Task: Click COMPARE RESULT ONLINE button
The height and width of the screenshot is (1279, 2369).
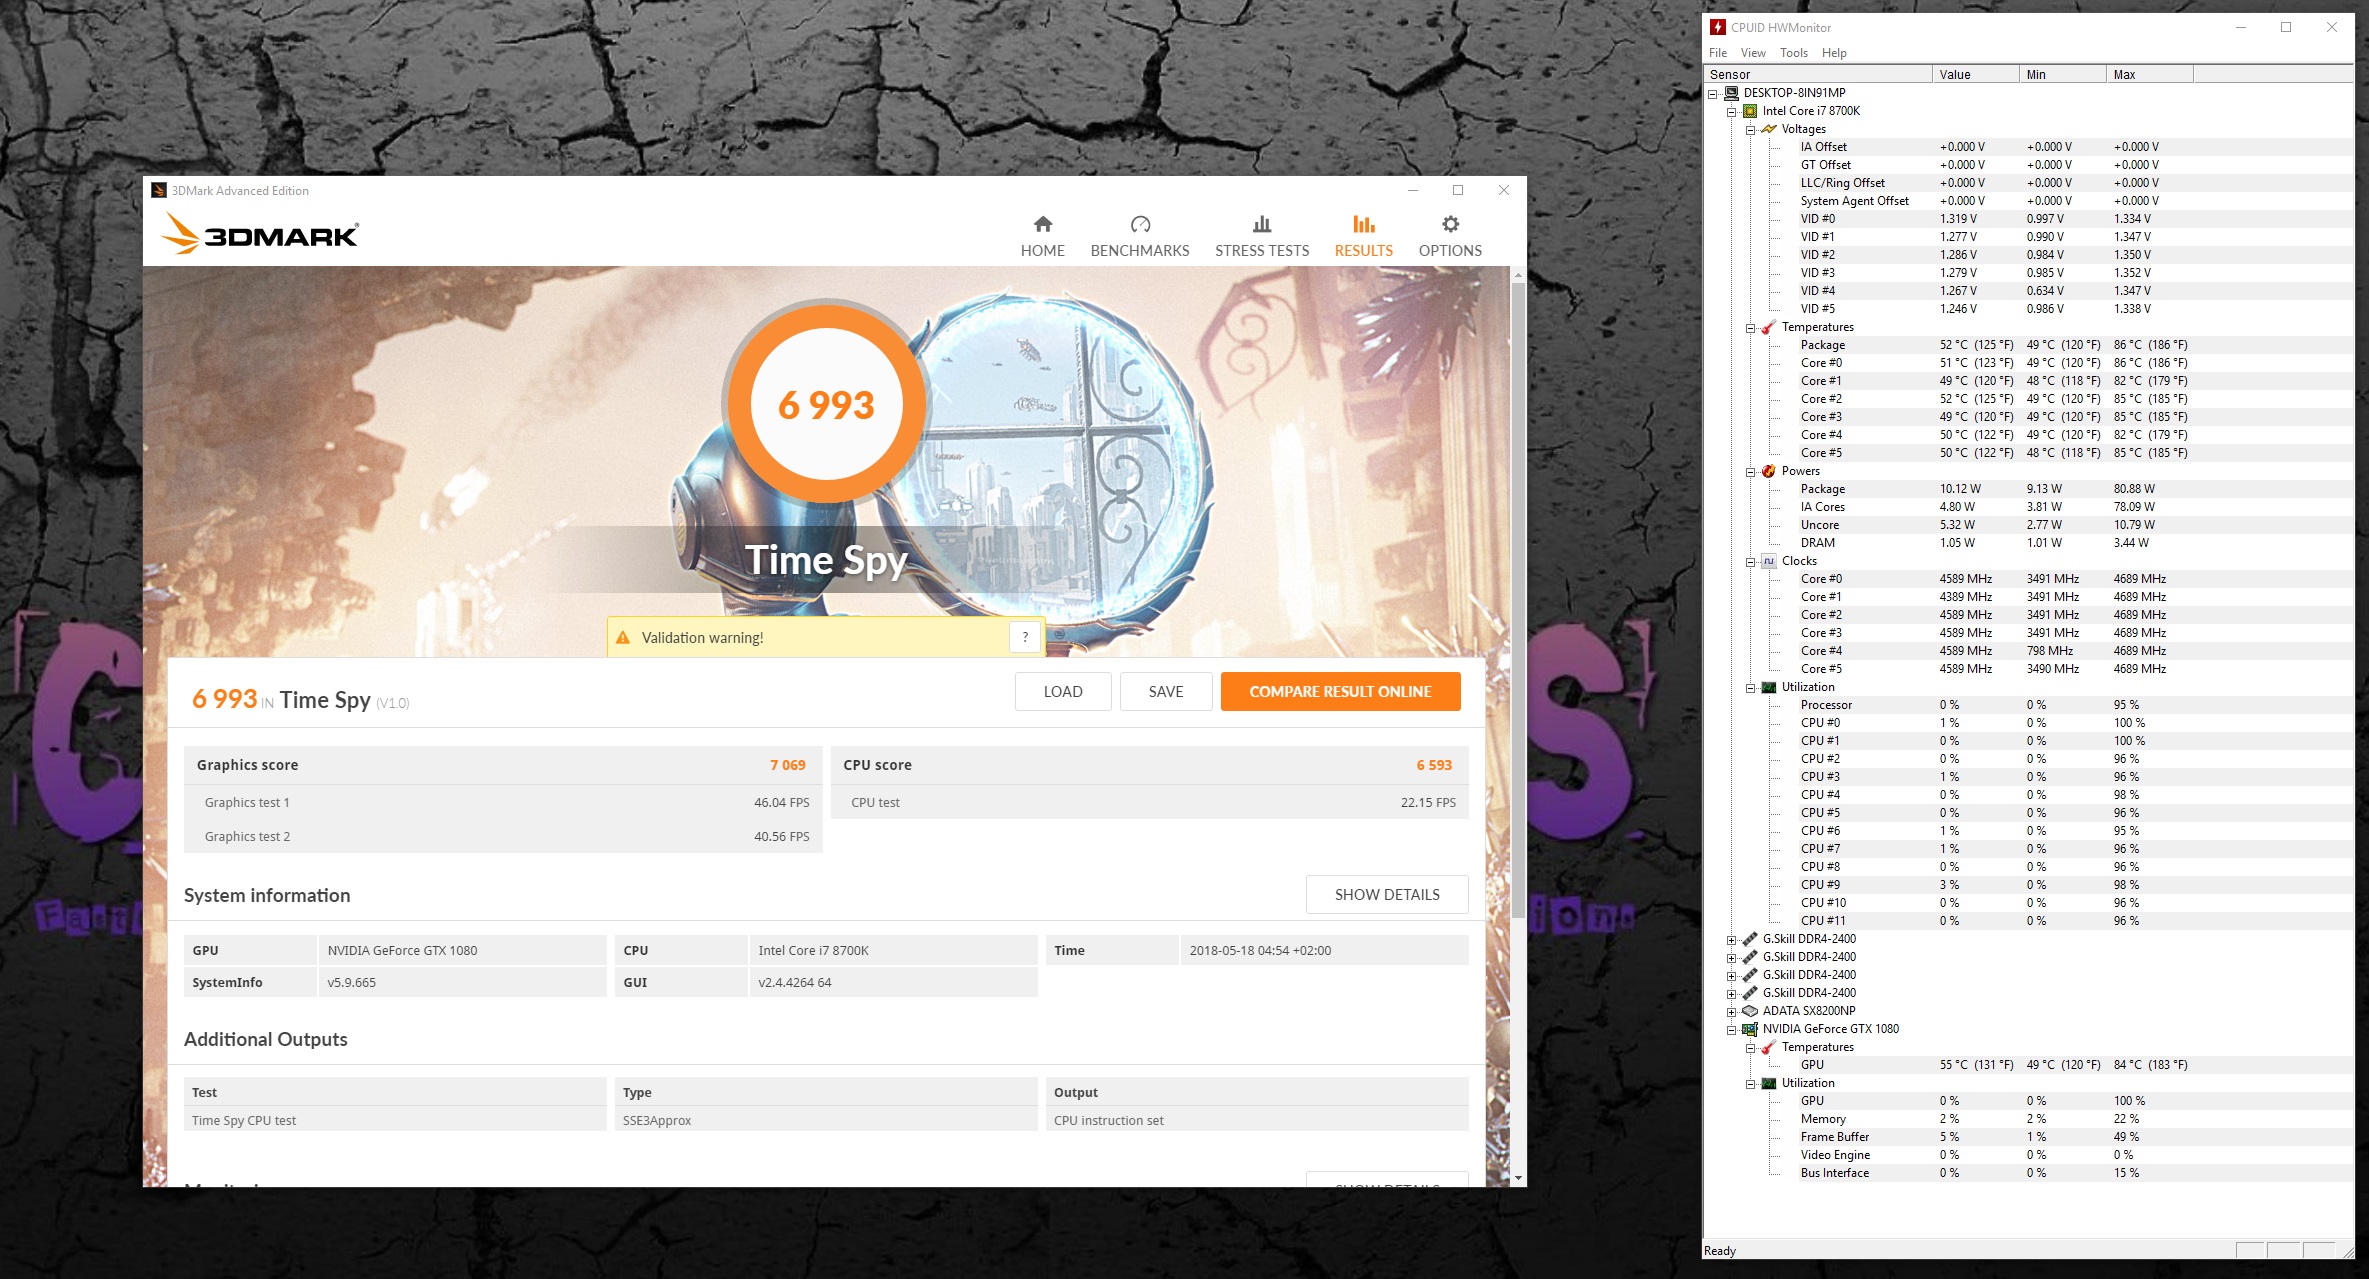Action: (1339, 691)
